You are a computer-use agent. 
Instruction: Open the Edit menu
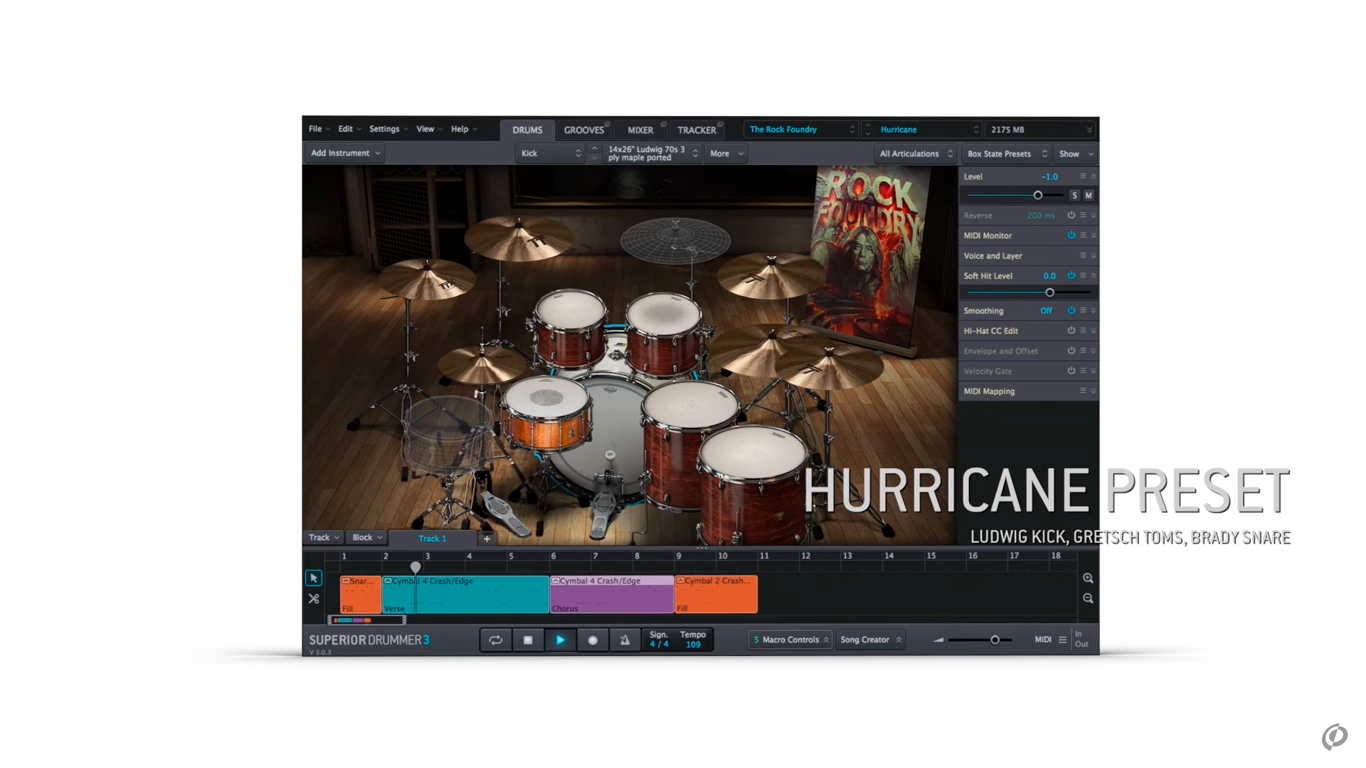click(349, 129)
